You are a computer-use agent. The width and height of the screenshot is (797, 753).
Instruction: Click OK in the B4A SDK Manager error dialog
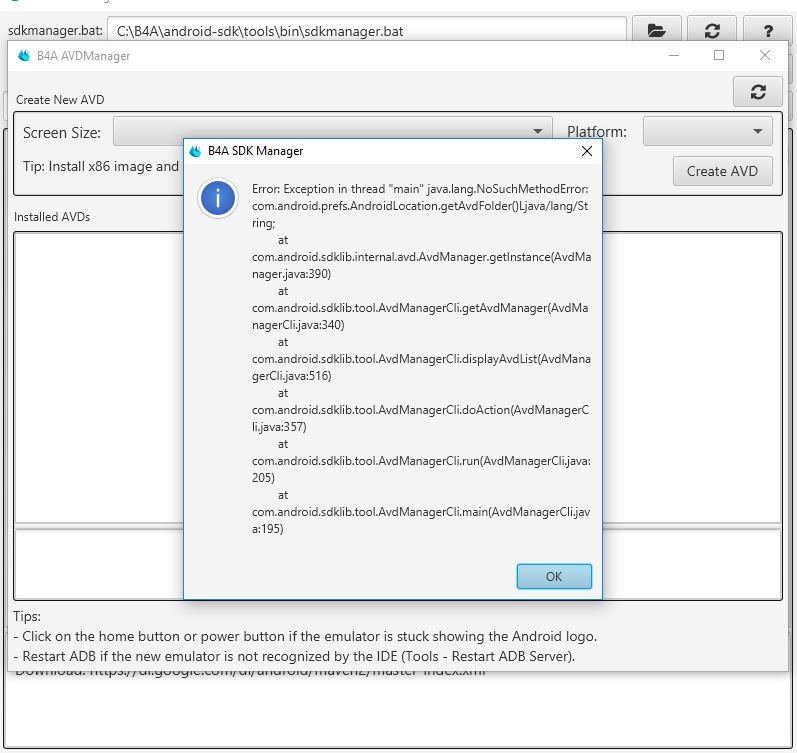point(554,576)
